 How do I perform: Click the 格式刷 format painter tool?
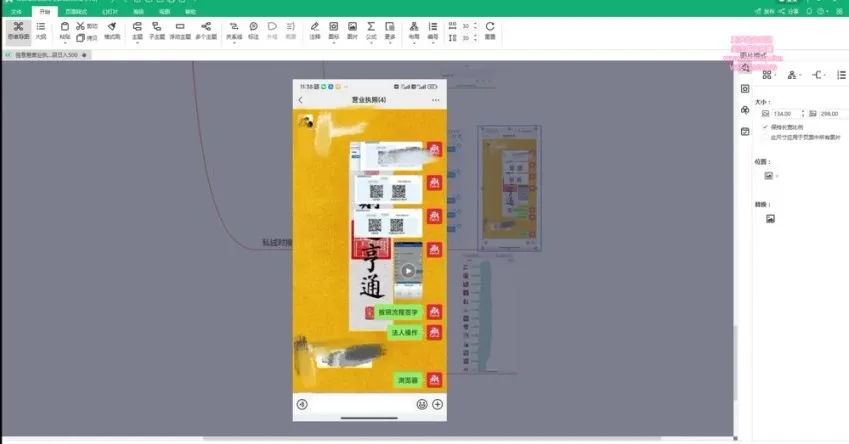pyautogui.click(x=111, y=30)
